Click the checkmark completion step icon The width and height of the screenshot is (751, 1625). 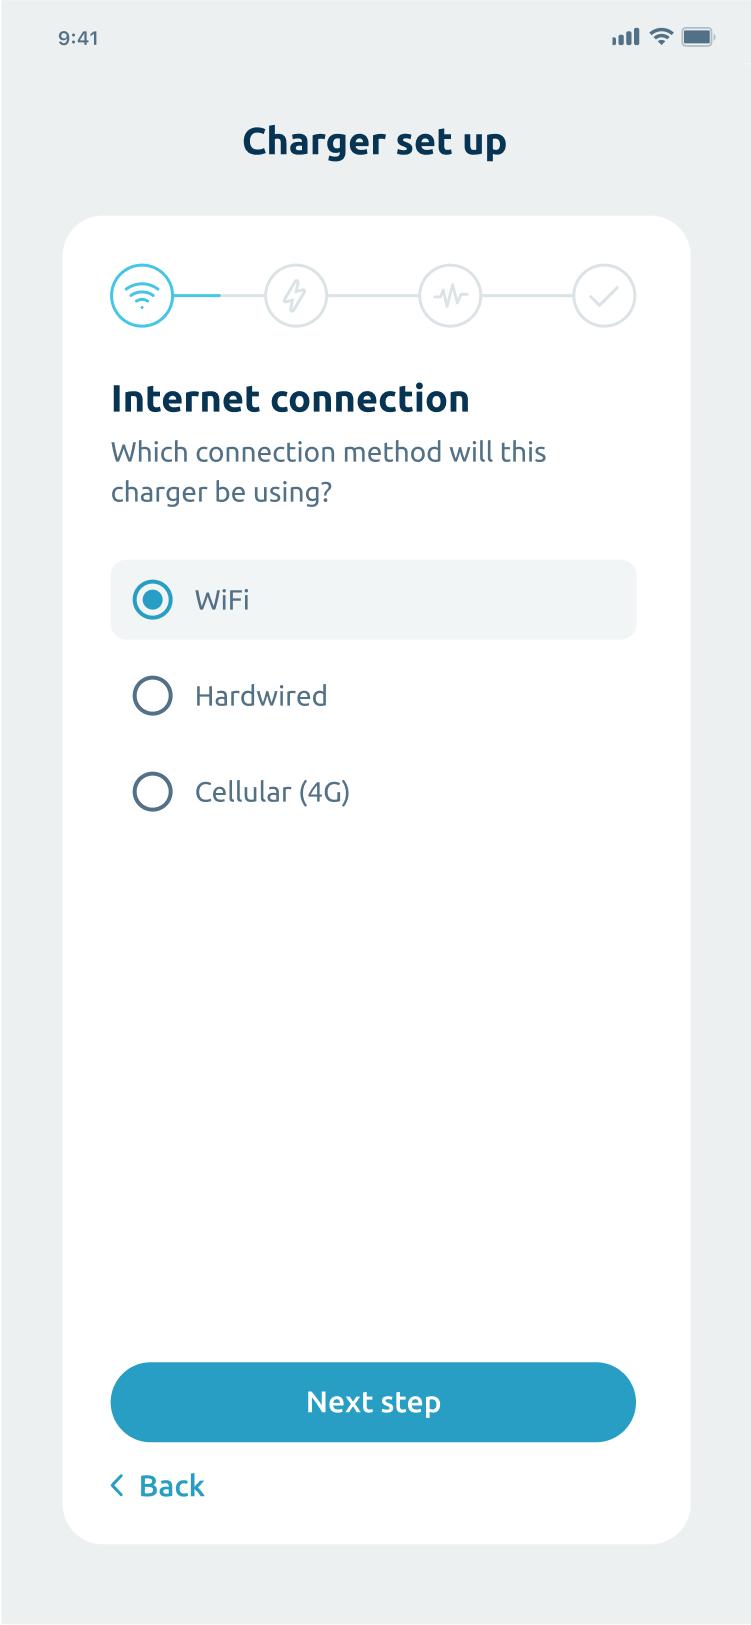604,296
